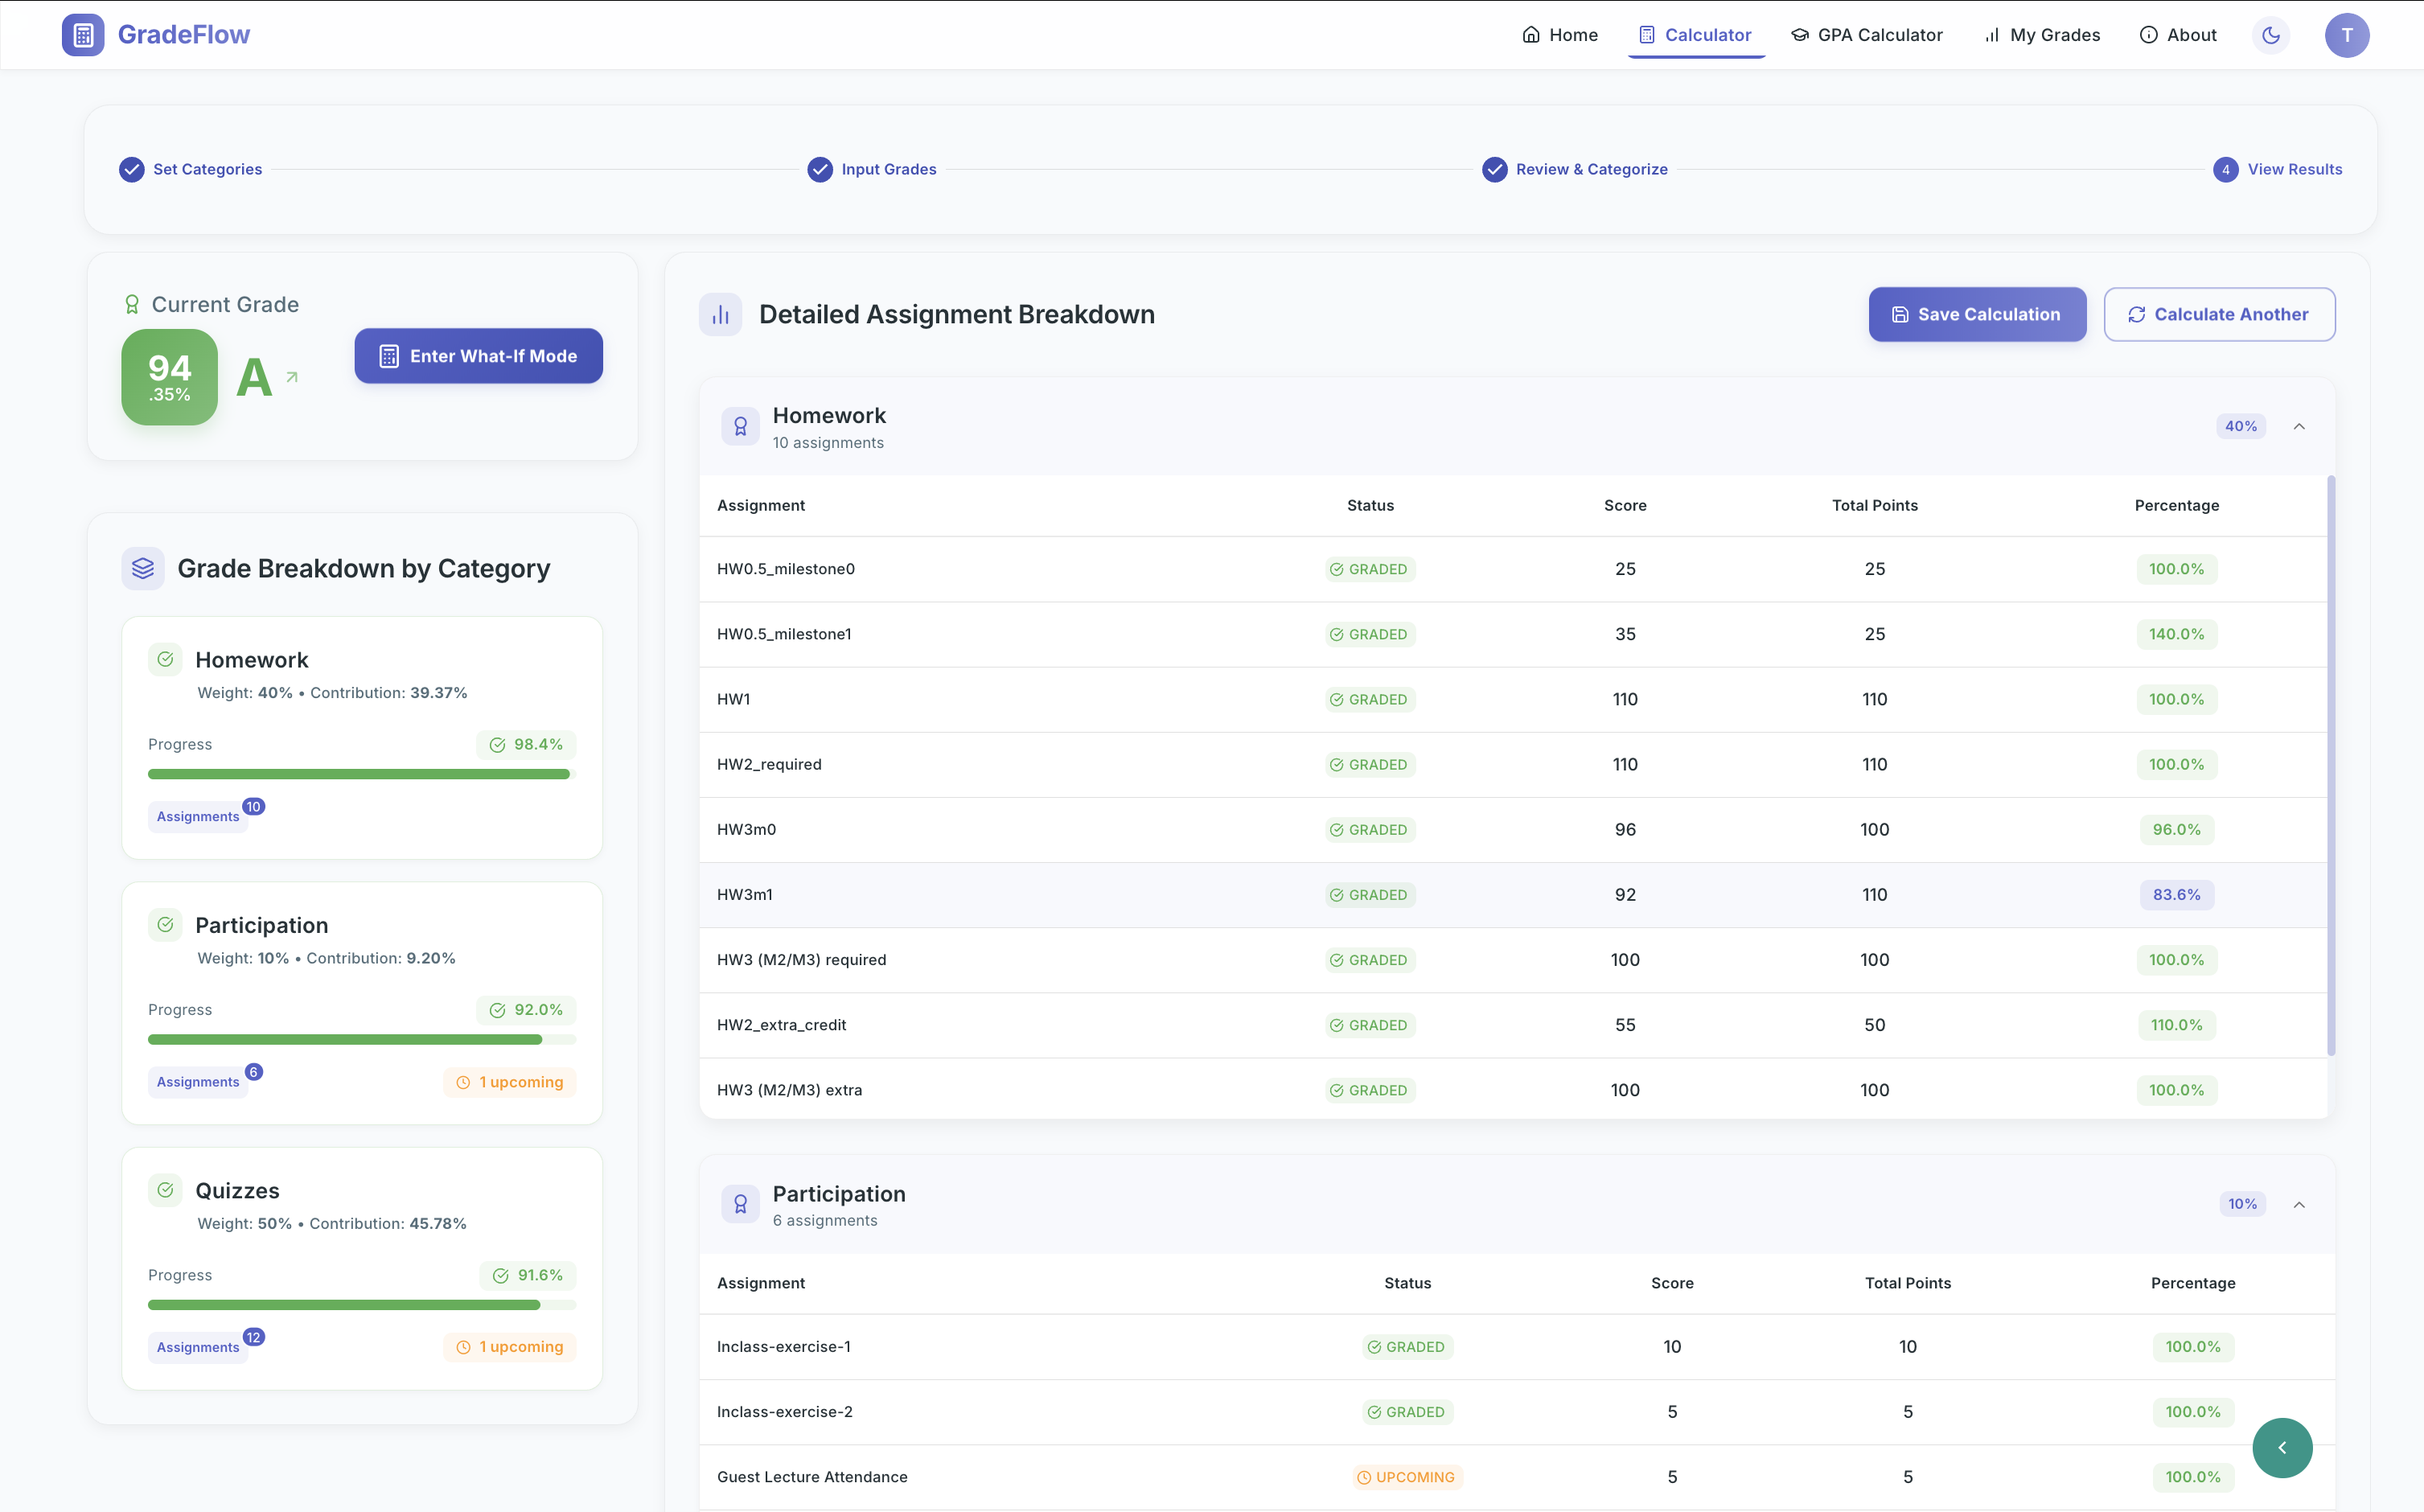The height and width of the screenshot is (1512, 2424).
Task: Click the Homework table vertical scrollbar
Action: coord(2331,765)
